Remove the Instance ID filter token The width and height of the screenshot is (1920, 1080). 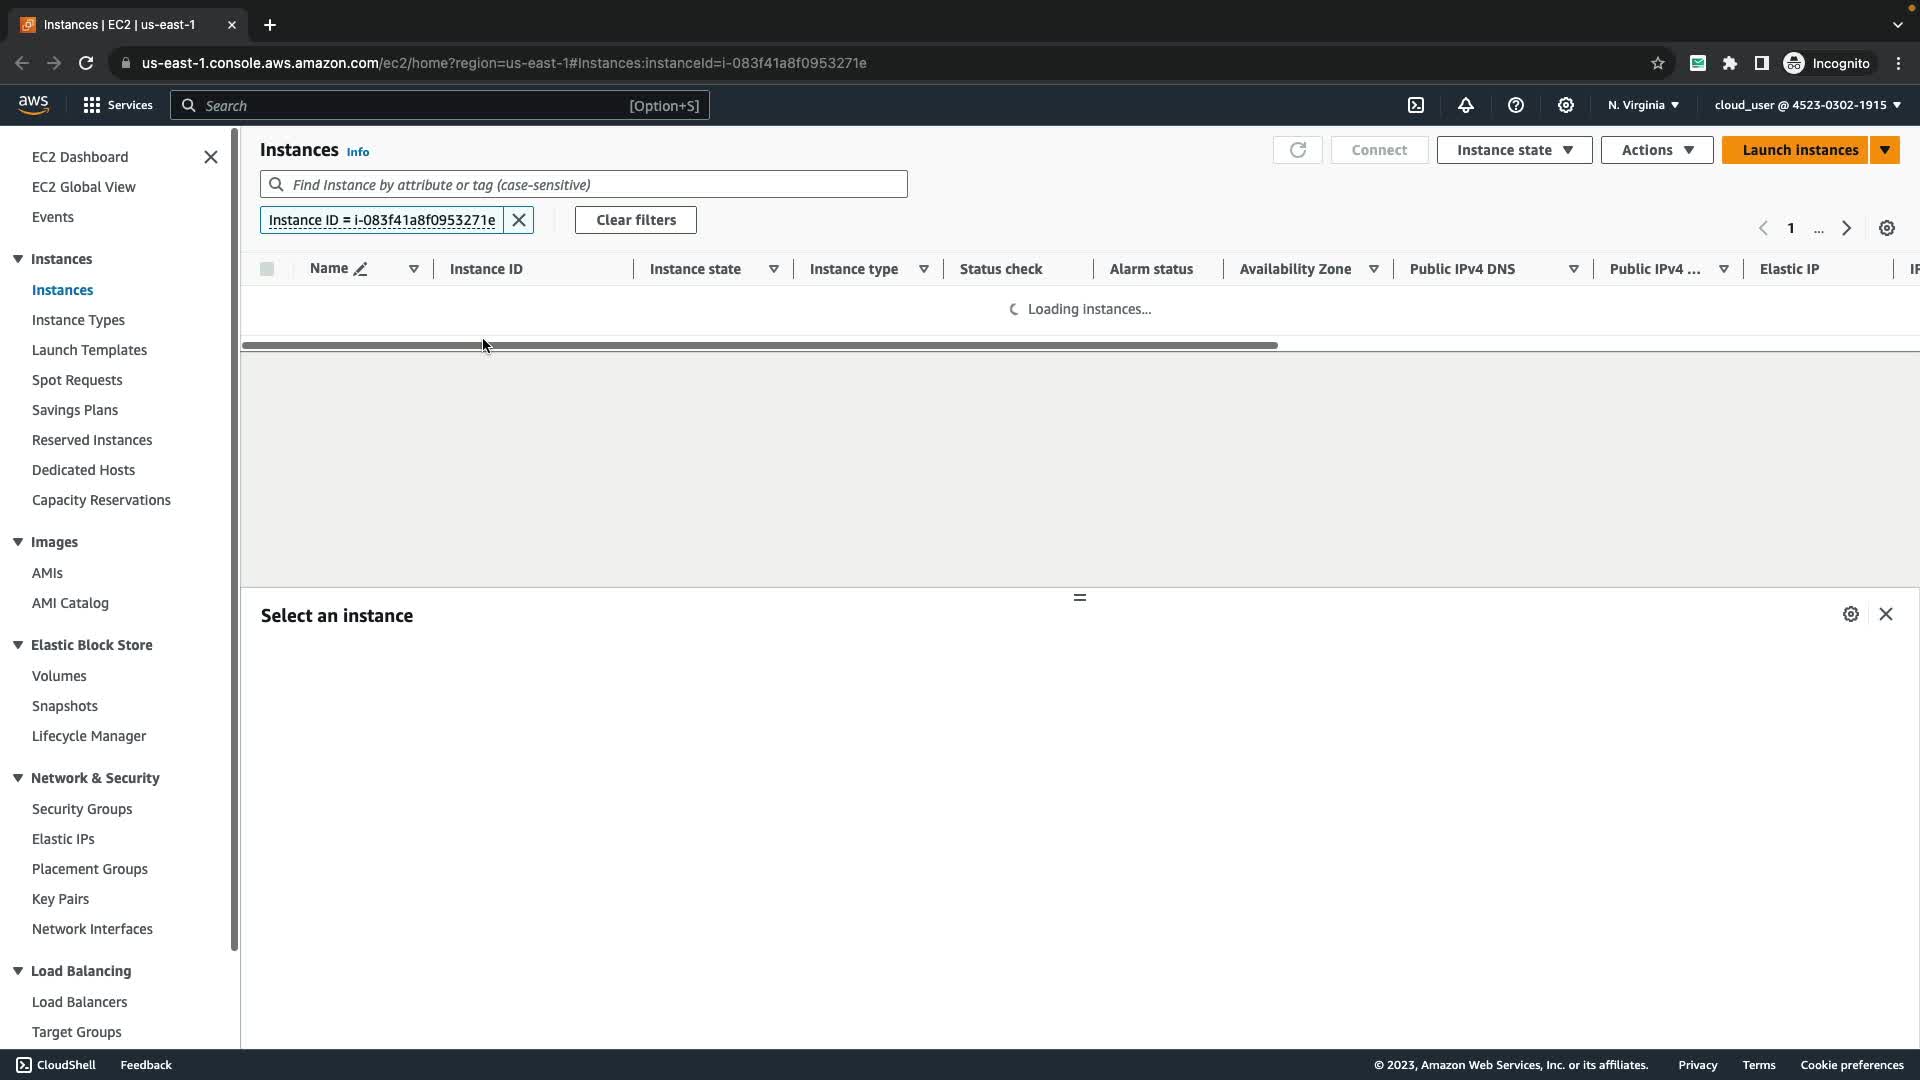pos(519,220)
